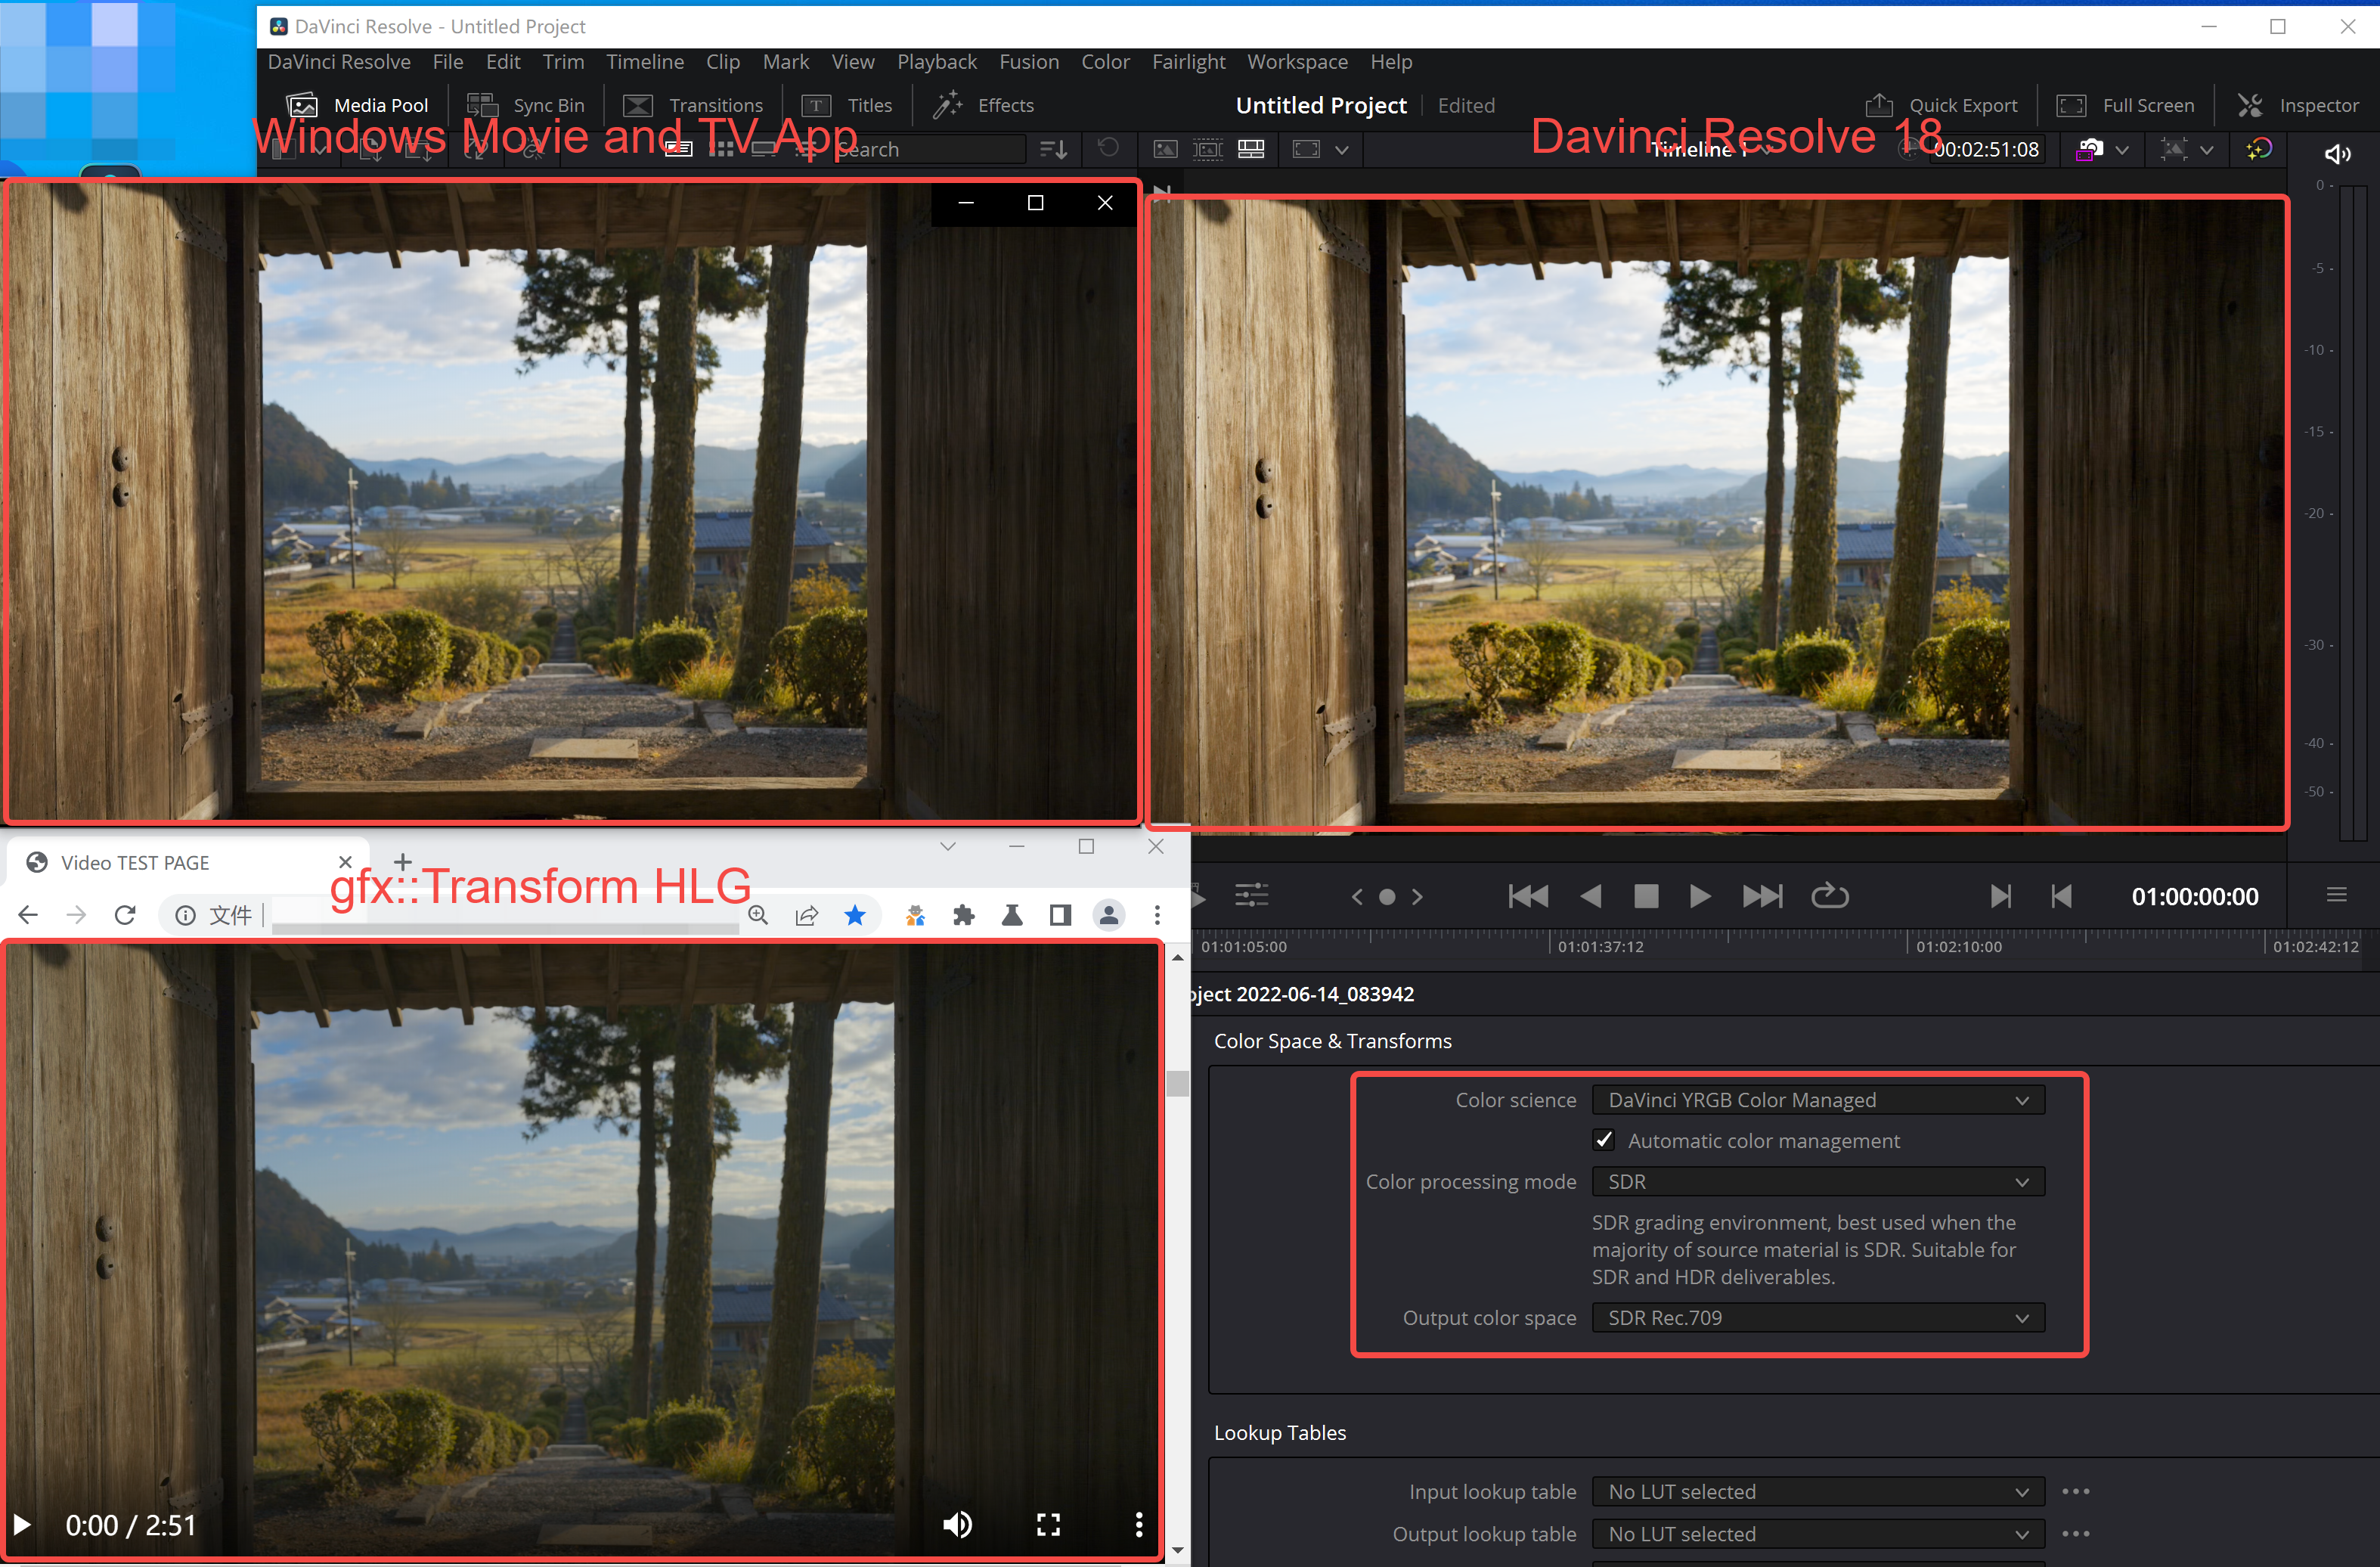Open the Sync Bin panel
Image resolution: width=2380 pixels, height=1567 pixels.
526,105
